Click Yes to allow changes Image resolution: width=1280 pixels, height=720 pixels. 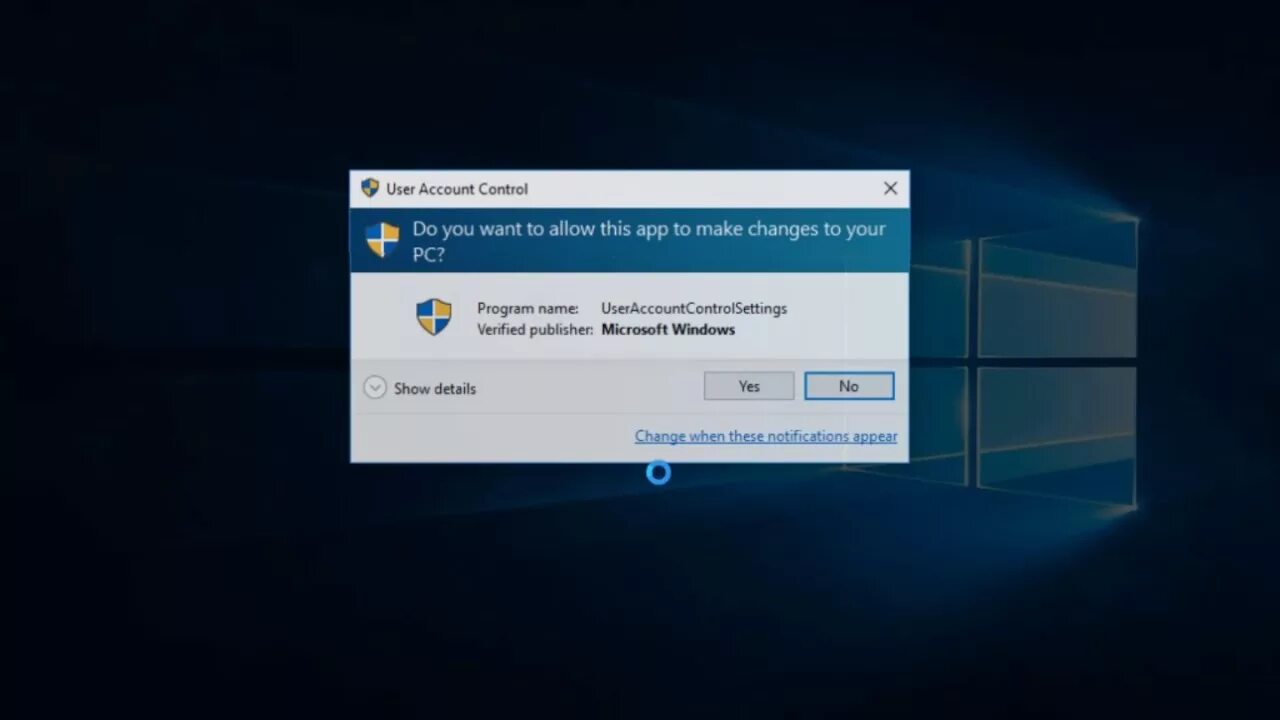[749, 386]
